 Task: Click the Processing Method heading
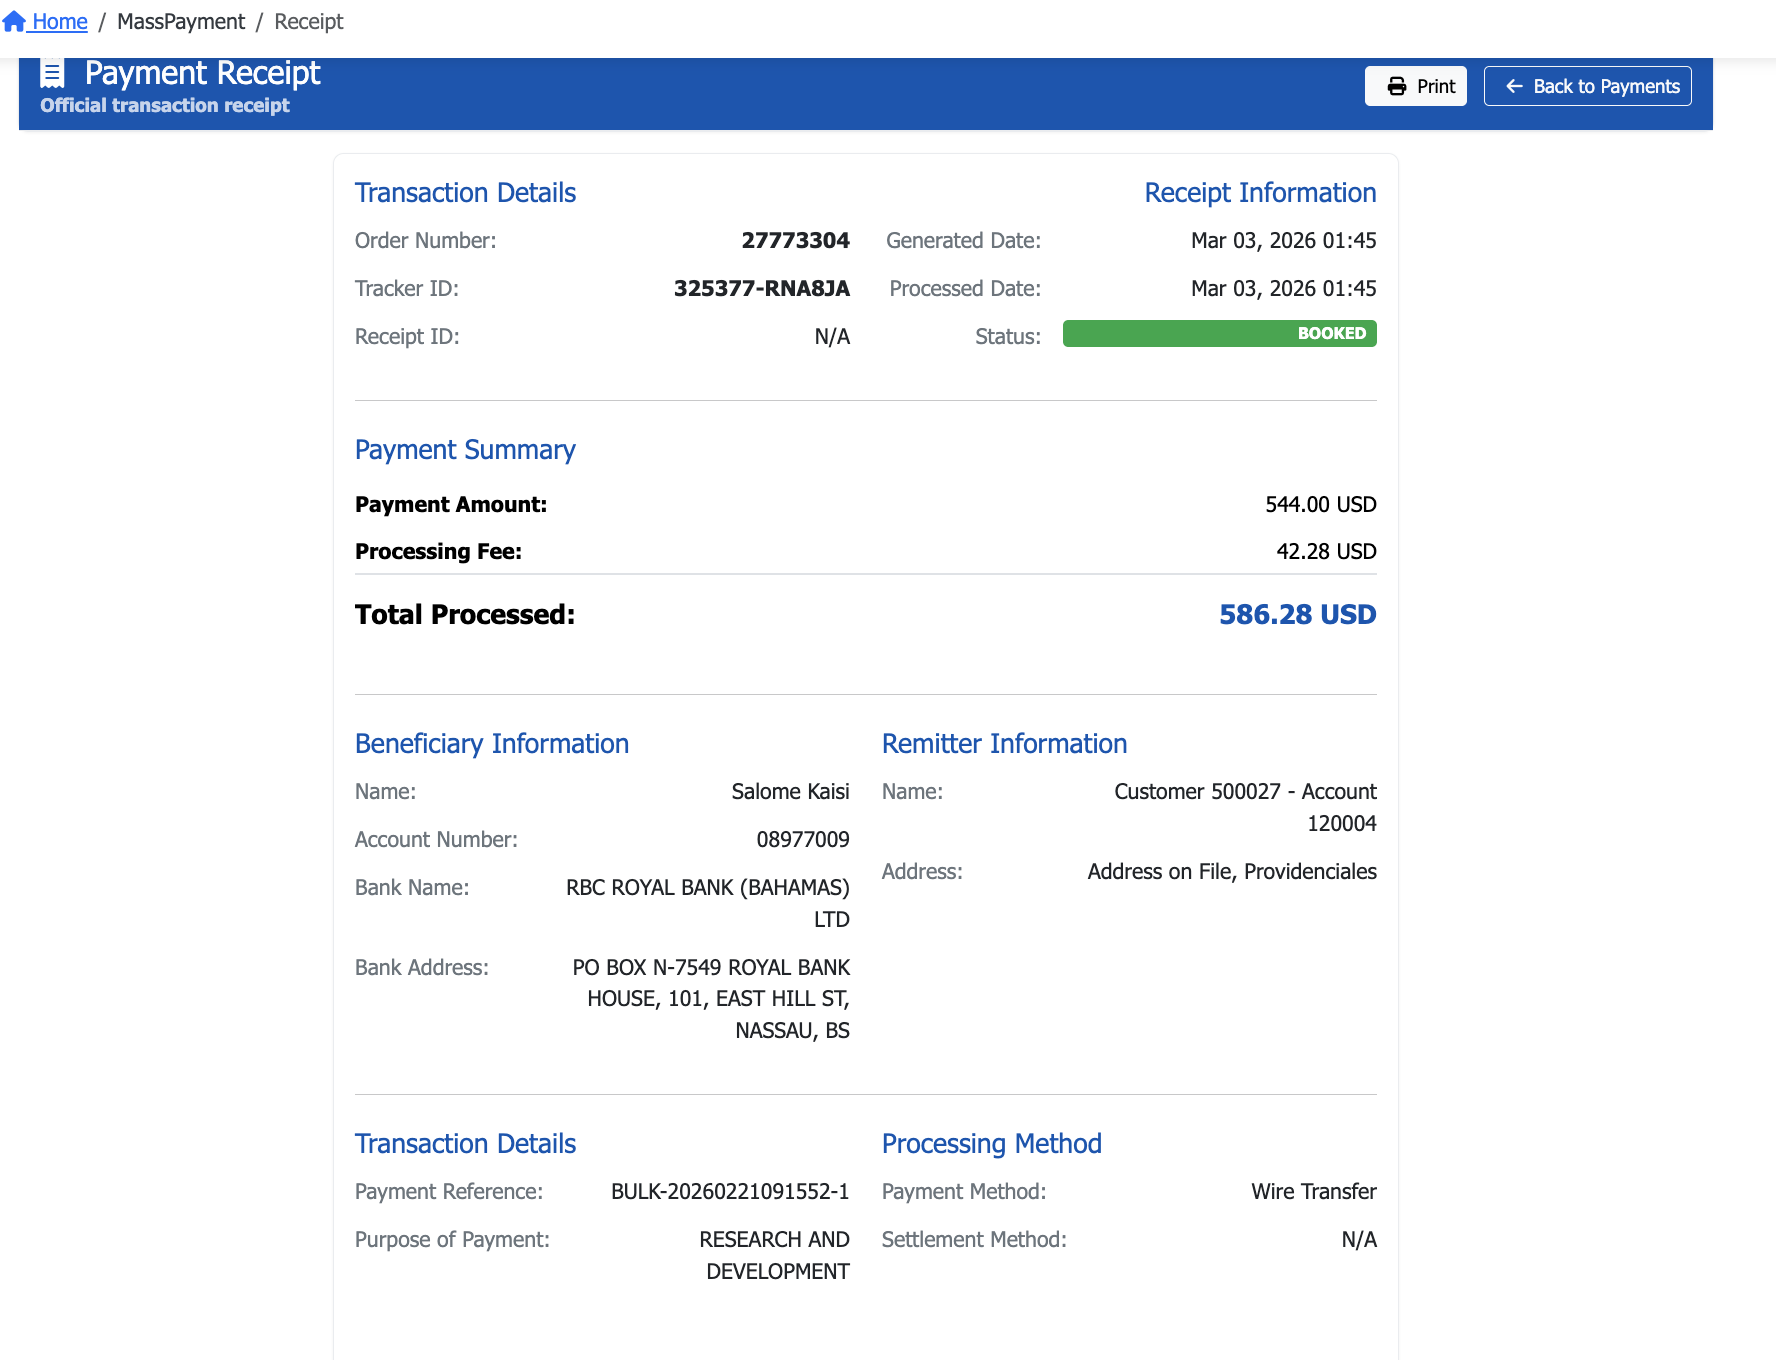coord(991,1144)
